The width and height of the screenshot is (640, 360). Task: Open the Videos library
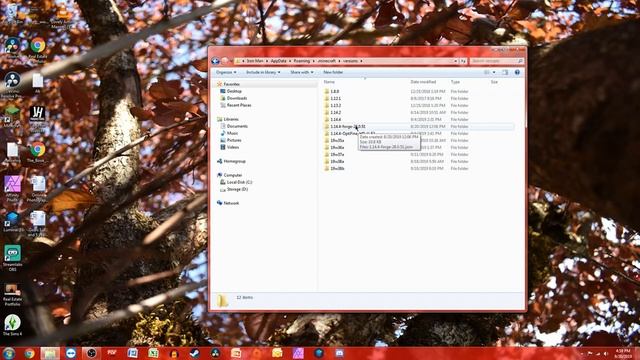(233, 147)
